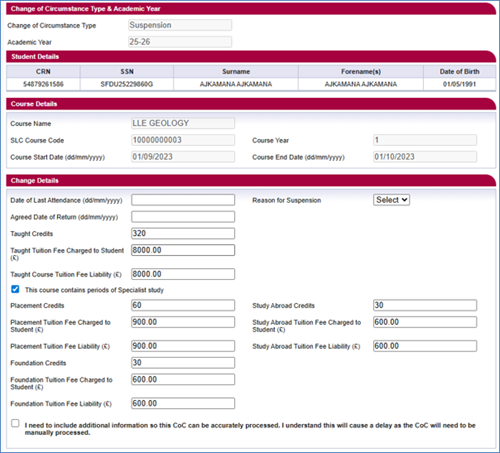Screen dimensions: 500x453
Task: Select the Study Abroad Credits field
Action: pyautogui.click(x=425, y=305)
